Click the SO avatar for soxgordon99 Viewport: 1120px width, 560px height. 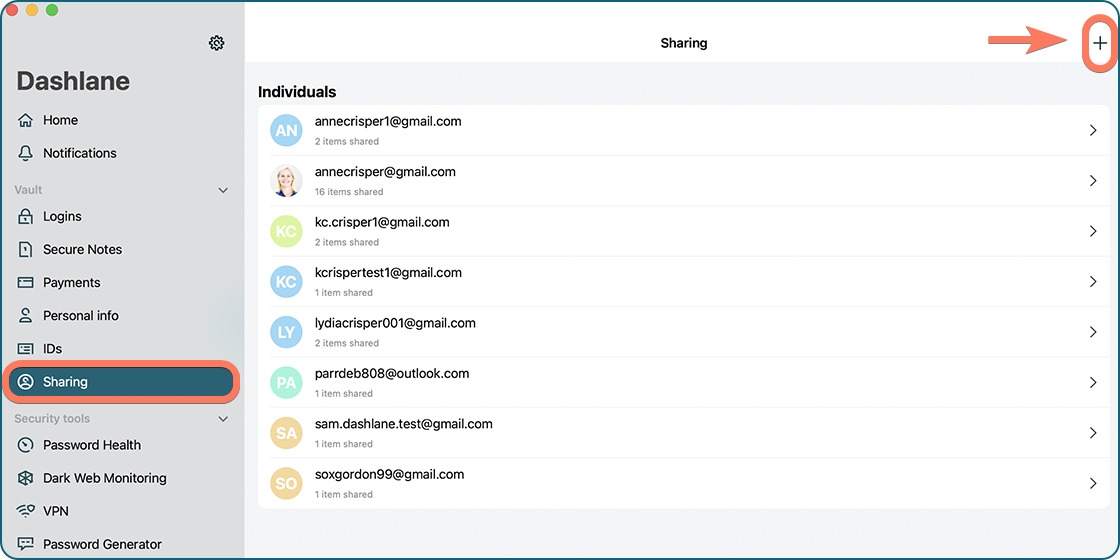tap(286, 483)
